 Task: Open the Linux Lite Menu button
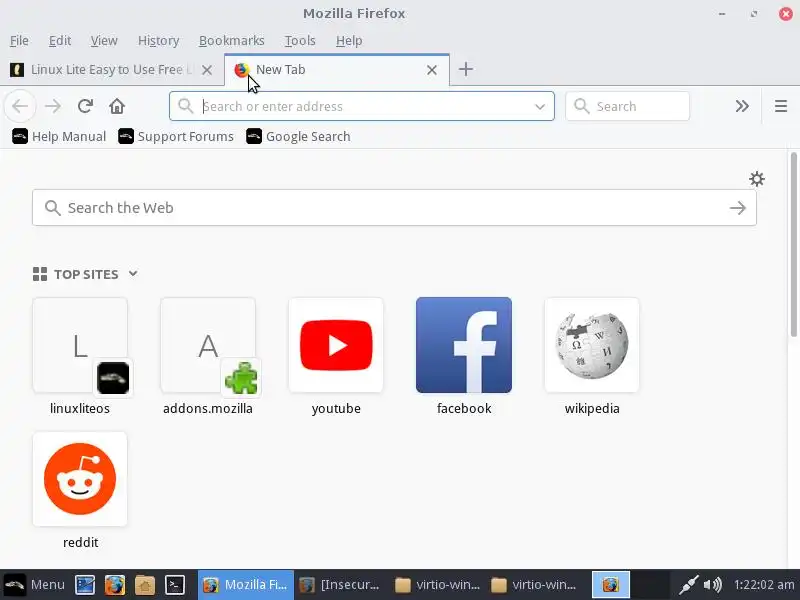coord(34,584)
